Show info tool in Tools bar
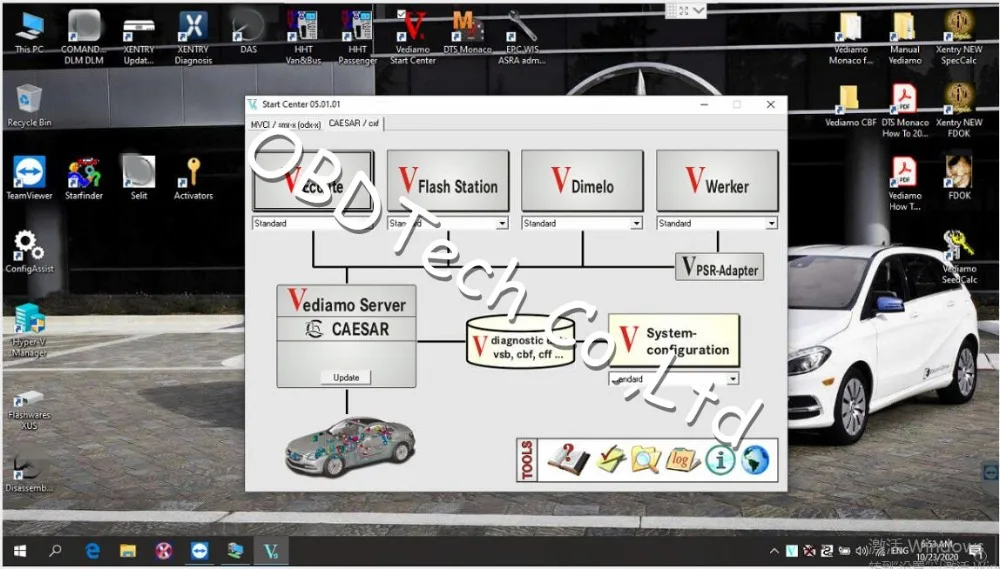The width and height of the screenshot is (1000, 569). [720, 459]
